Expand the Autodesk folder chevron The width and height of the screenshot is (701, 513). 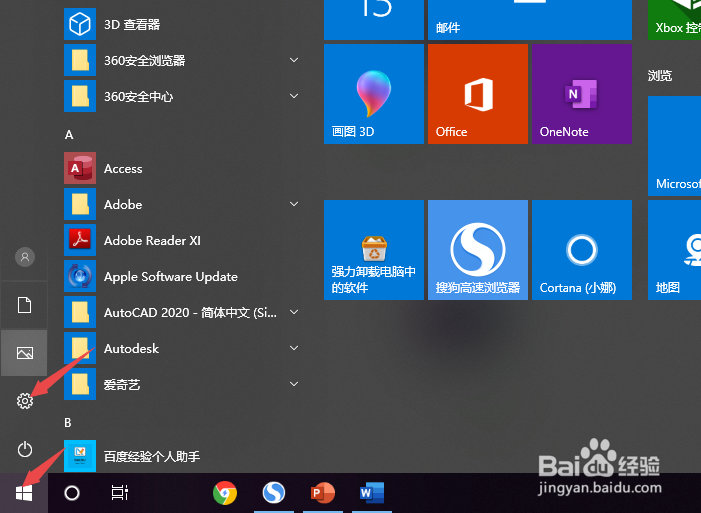pyautogui.click(x=294, y=348)
